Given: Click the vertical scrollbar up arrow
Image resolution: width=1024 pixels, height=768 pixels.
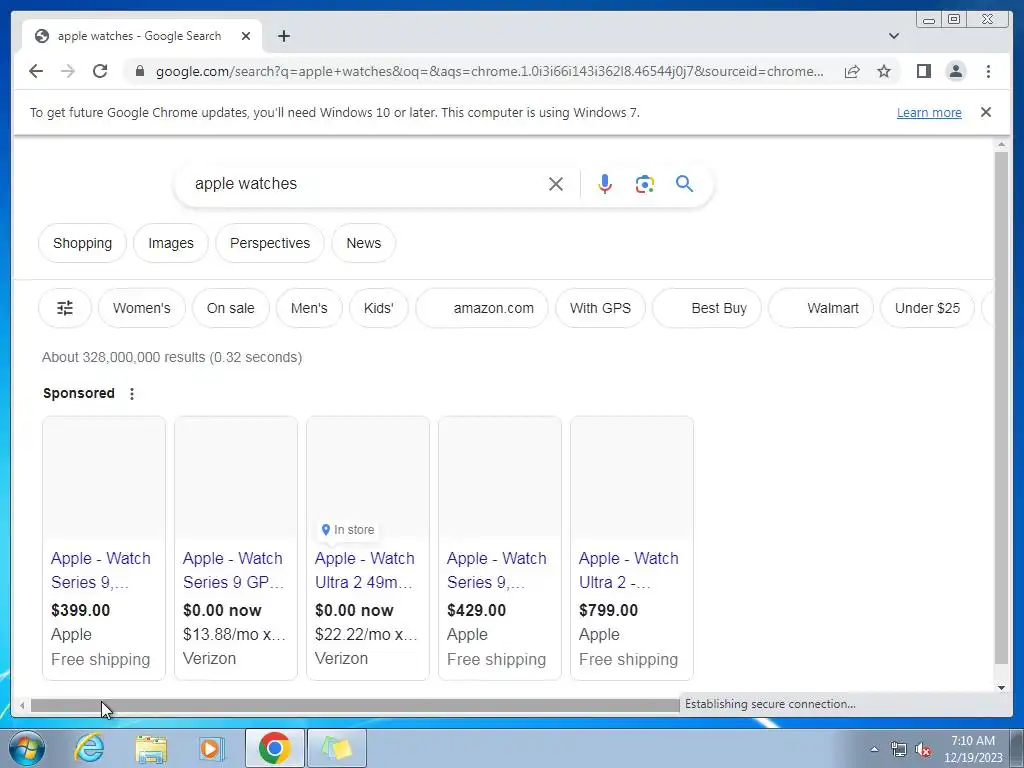Looking at the screenshot, I should (1001, 144).
